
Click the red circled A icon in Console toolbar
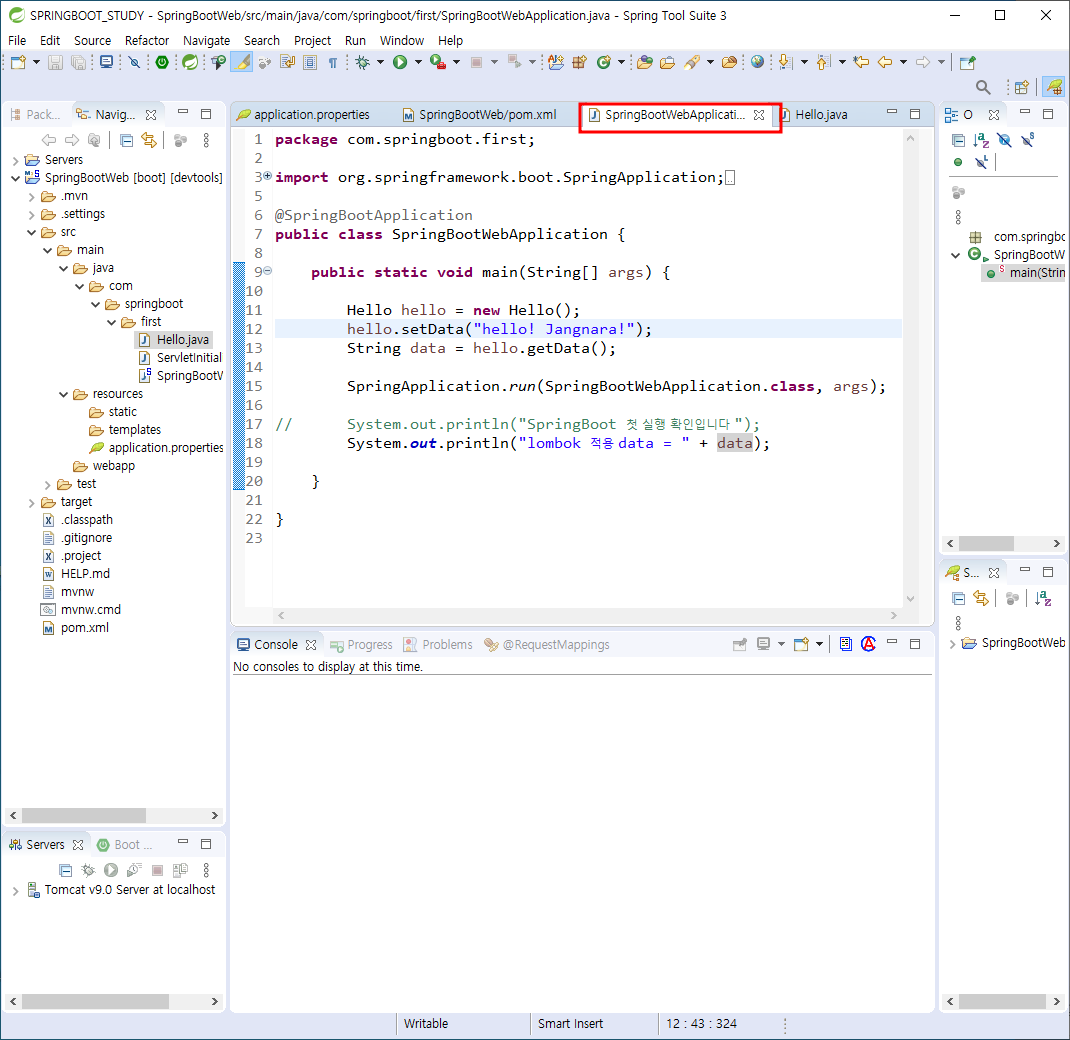(x=868, y=644)
